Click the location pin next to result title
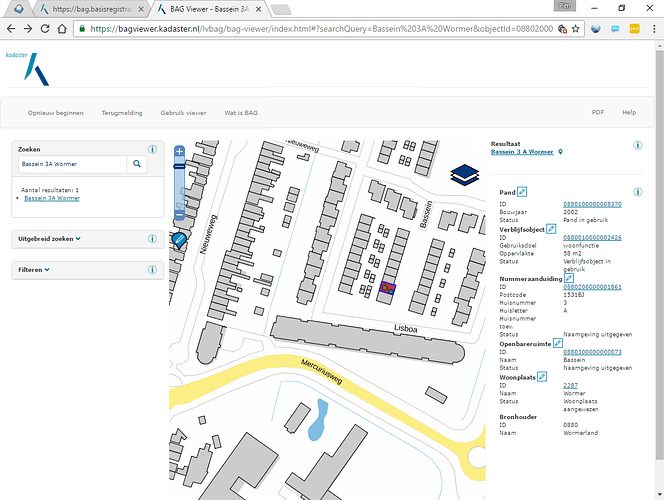The image size is (664, 500). click(x=561, y=153)
